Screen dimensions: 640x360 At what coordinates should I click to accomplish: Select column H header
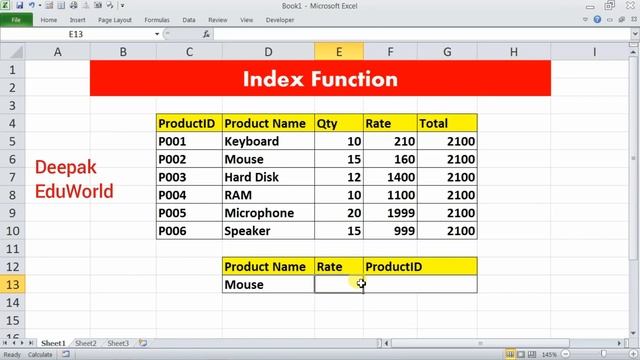[x=513, y=52]
